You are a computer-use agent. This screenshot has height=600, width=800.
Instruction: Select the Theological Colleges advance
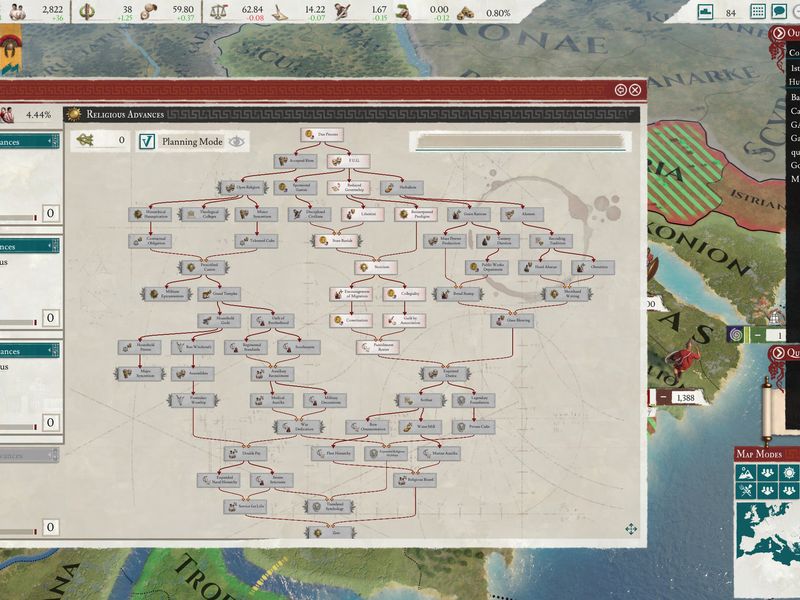click(203, 214)
